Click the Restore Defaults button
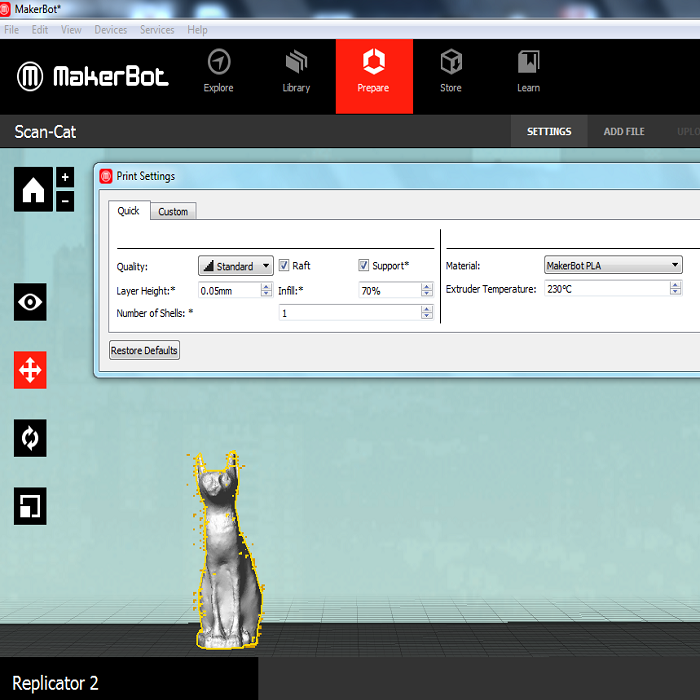The width and height of the screenshot is (700, 700). [144, 350]
